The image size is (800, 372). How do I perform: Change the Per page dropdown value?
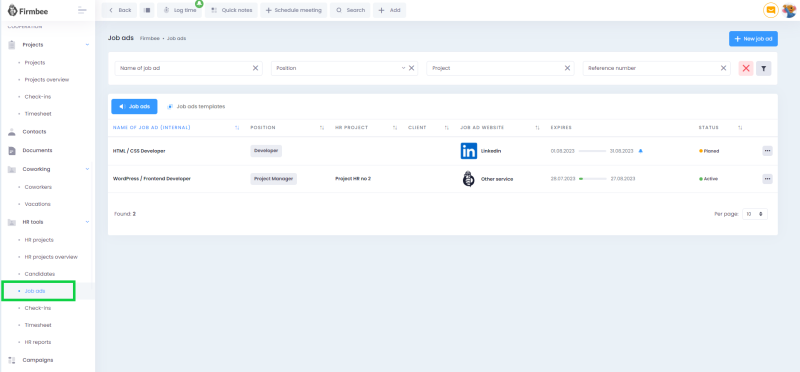755,214
